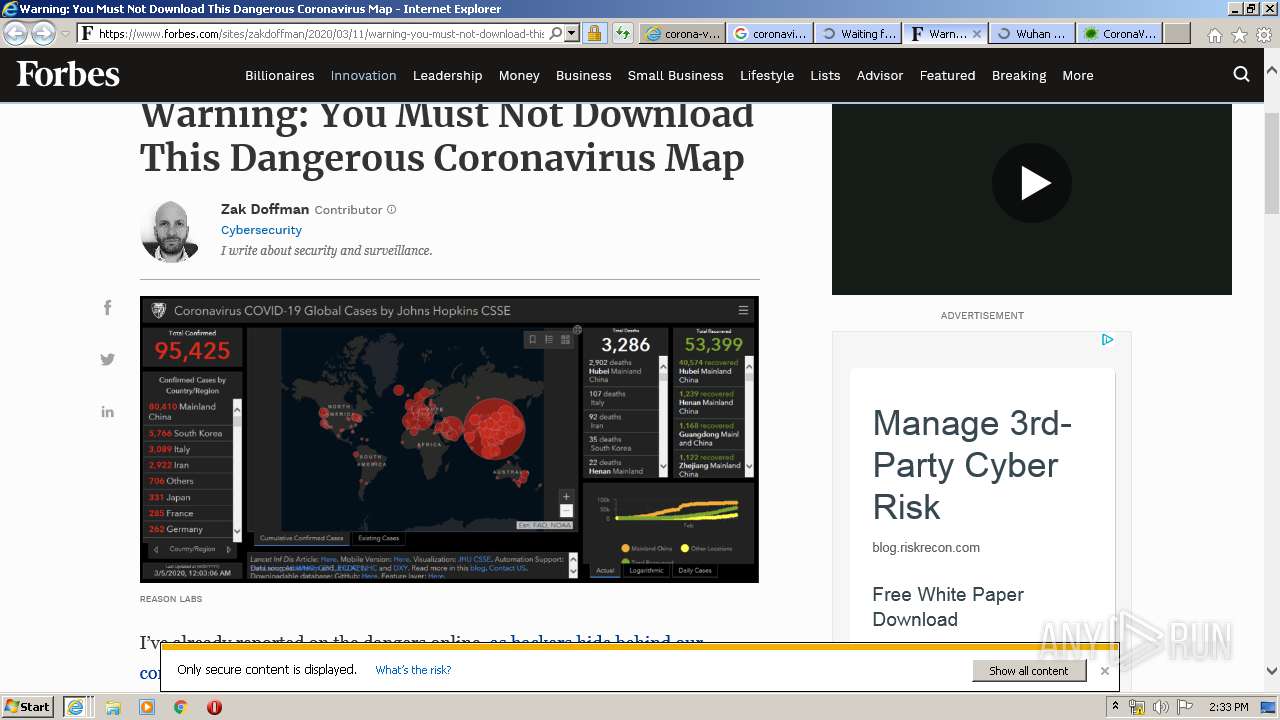Open Opera red taskbar icon

pos(214,707)
